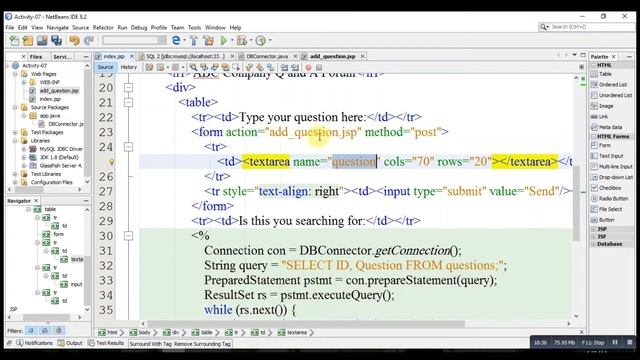Screen dimensions: 640x360
Task: Select Text Input in the Palette
Action: point(611,156)
